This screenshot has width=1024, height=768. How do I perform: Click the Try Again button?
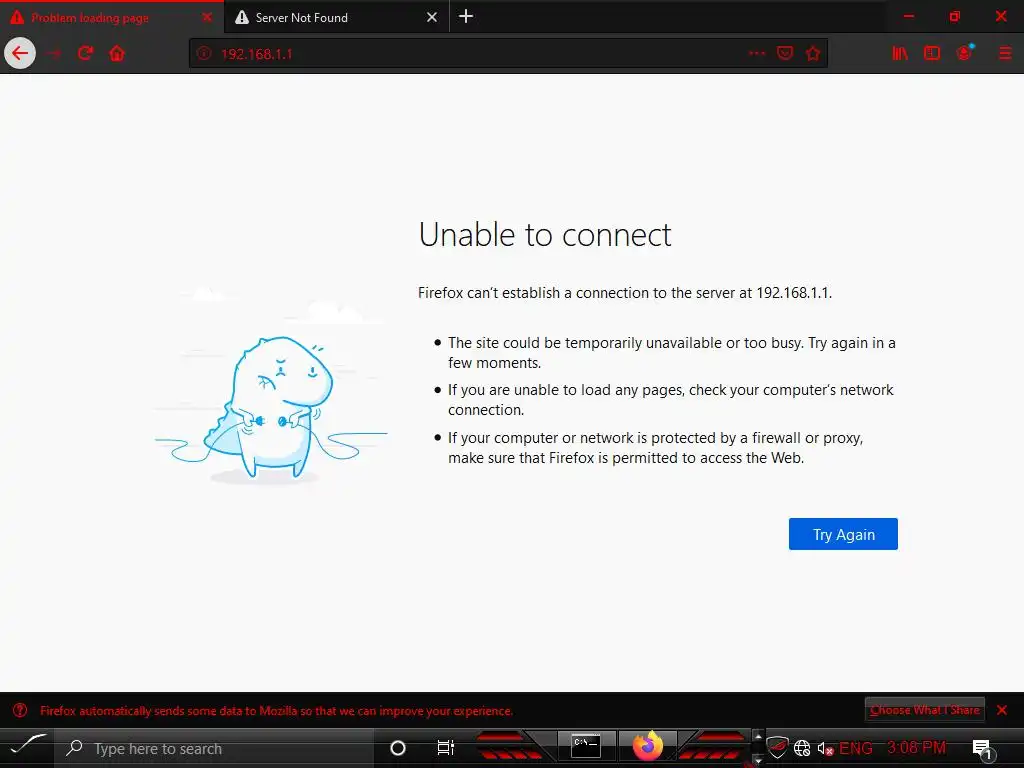tap(843, 534)
